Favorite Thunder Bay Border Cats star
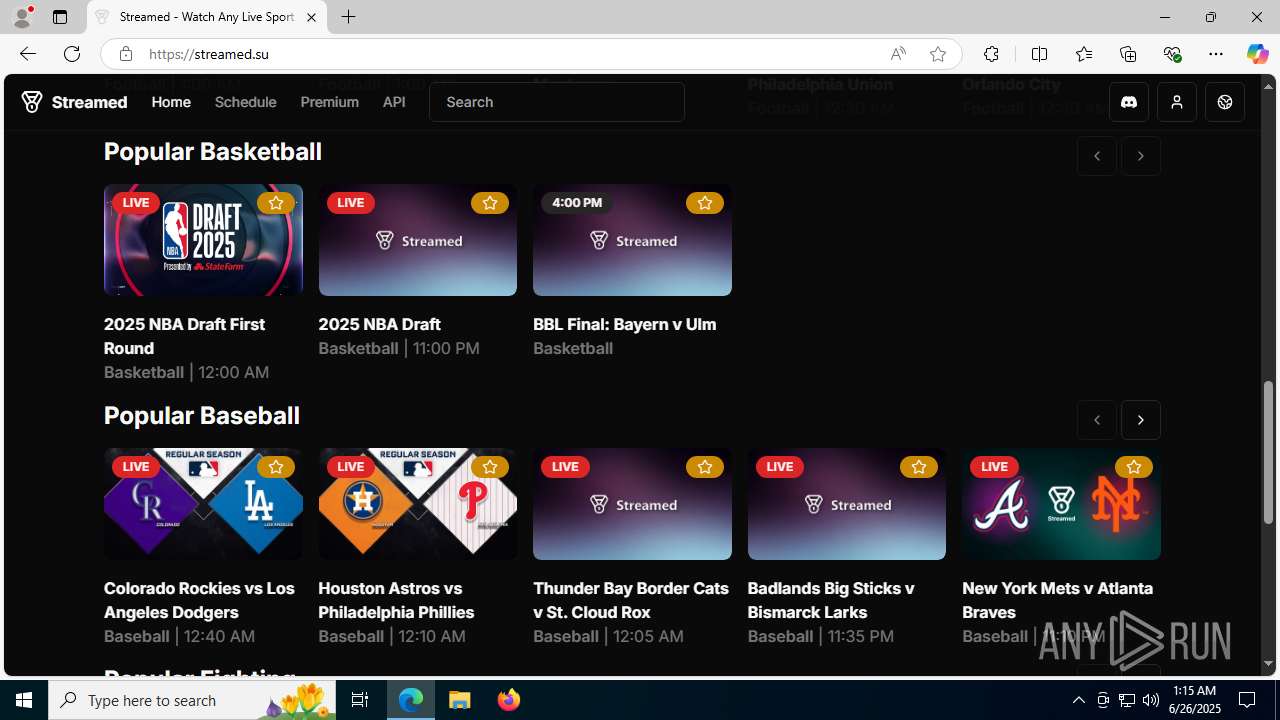 704,467
